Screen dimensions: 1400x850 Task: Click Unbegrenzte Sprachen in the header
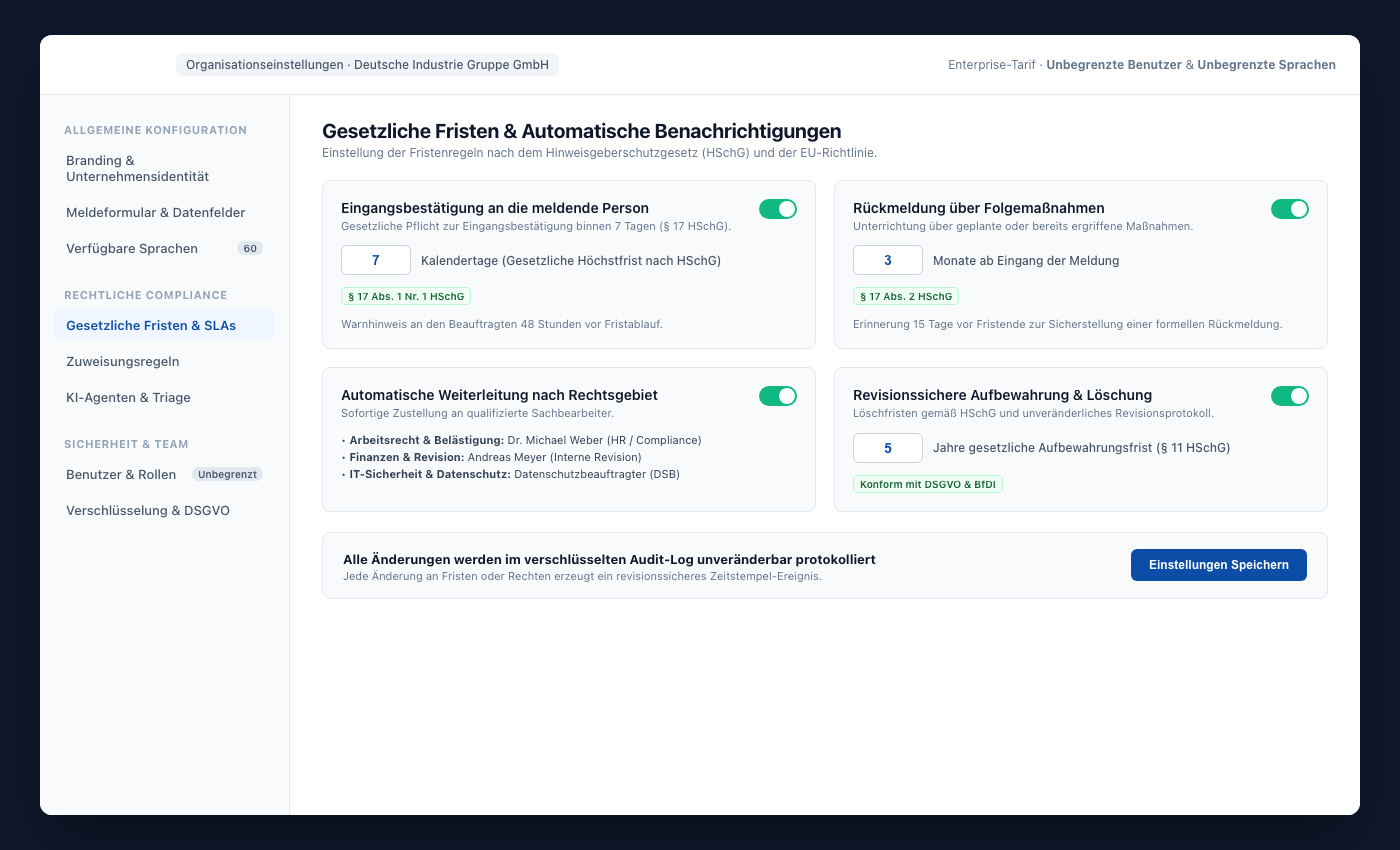tap(1266, 65)
